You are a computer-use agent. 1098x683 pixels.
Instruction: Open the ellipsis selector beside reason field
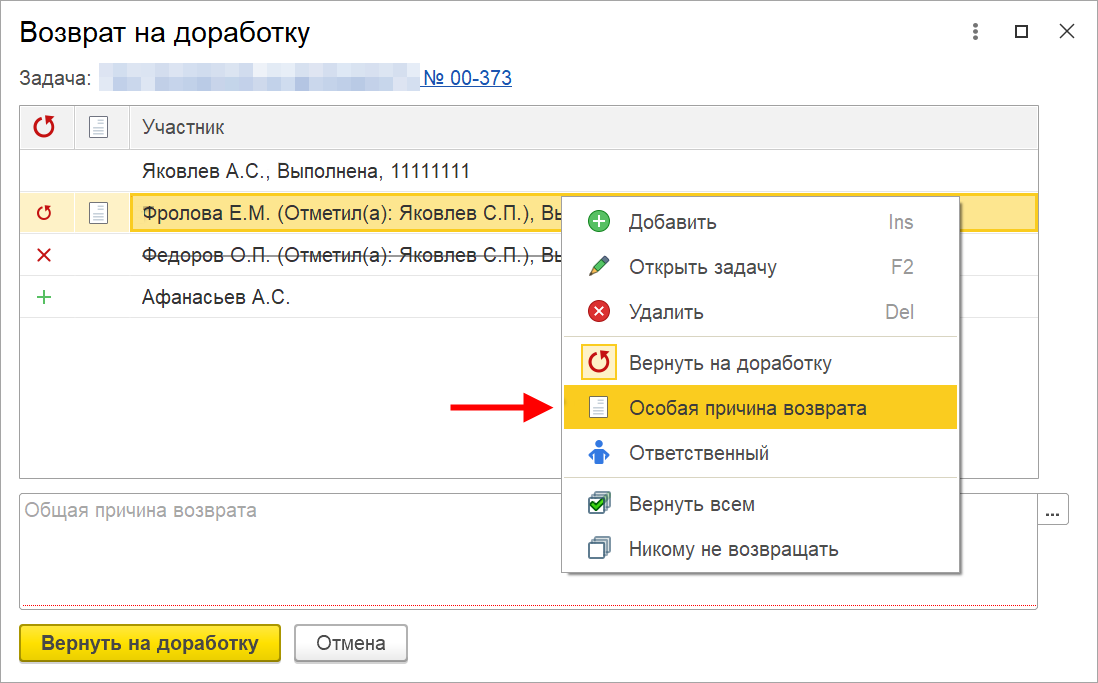pos(1051,511)
